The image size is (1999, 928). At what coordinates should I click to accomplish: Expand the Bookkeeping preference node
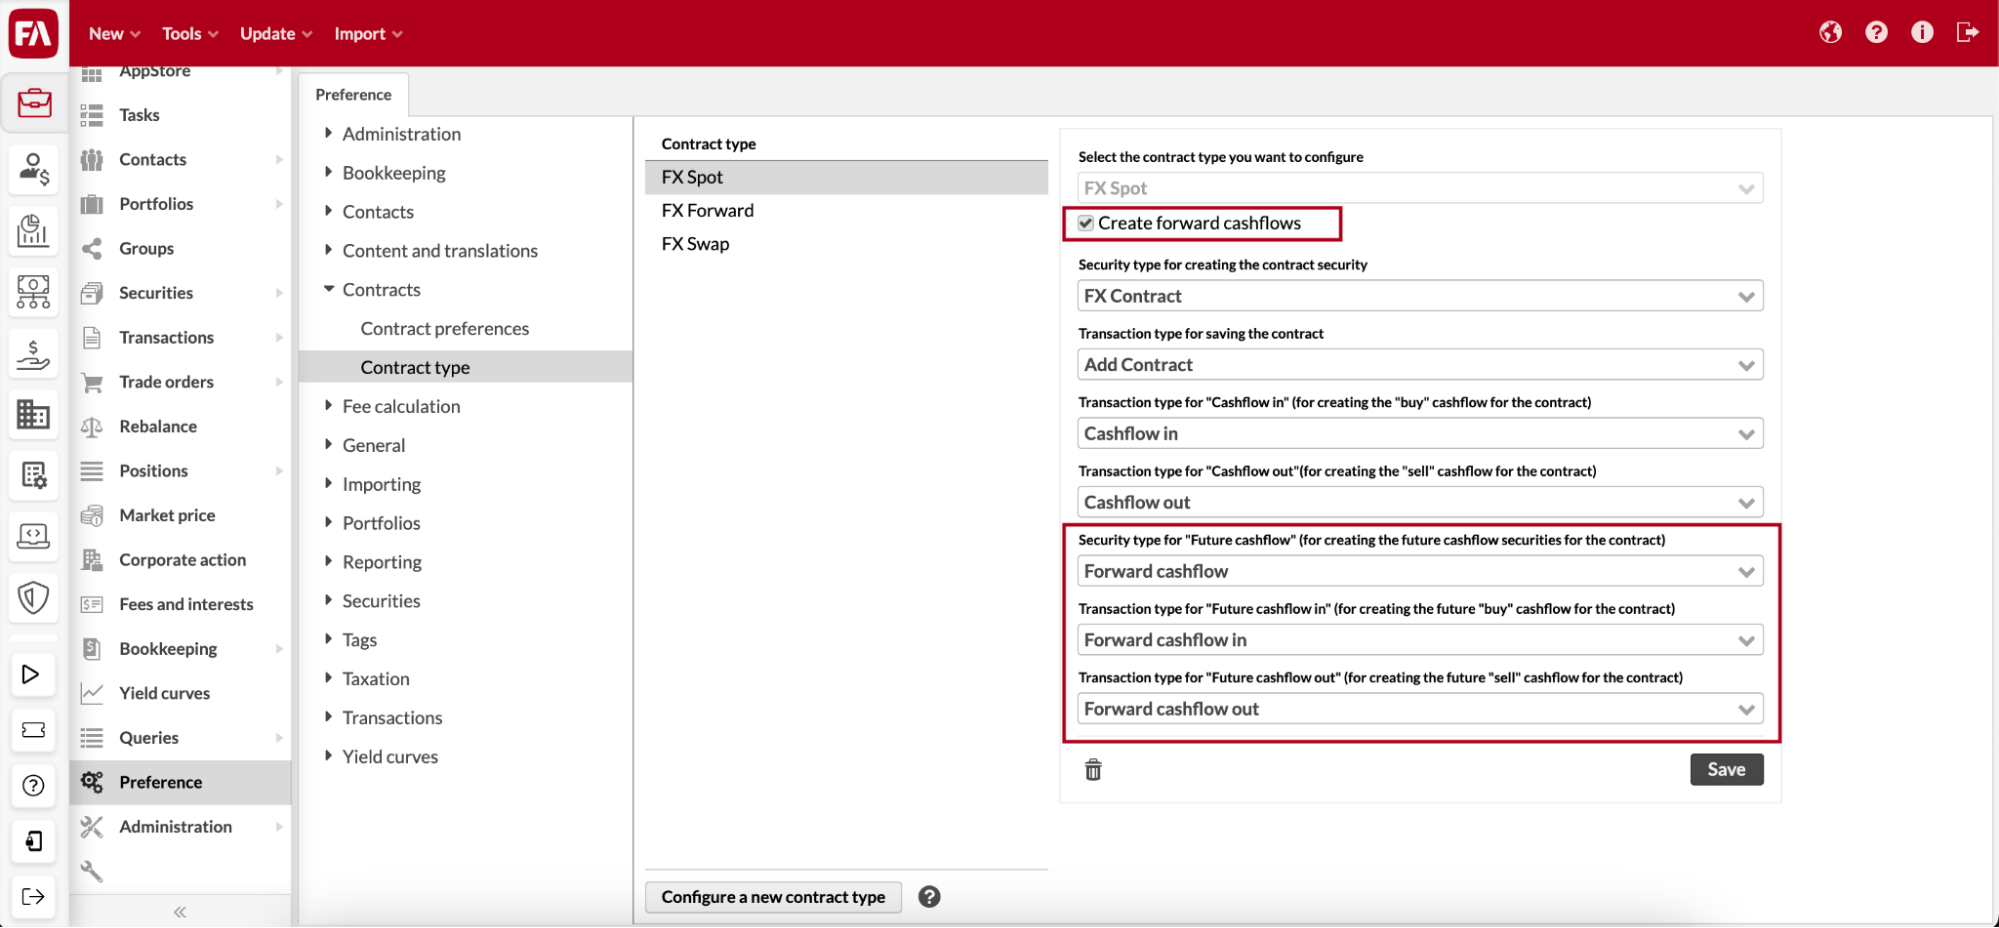(329, 172)
